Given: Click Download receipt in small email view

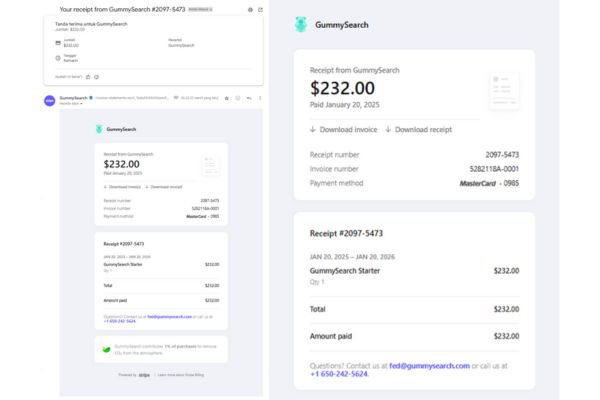Looking at the screenshot, I should [x=166, y=187].
